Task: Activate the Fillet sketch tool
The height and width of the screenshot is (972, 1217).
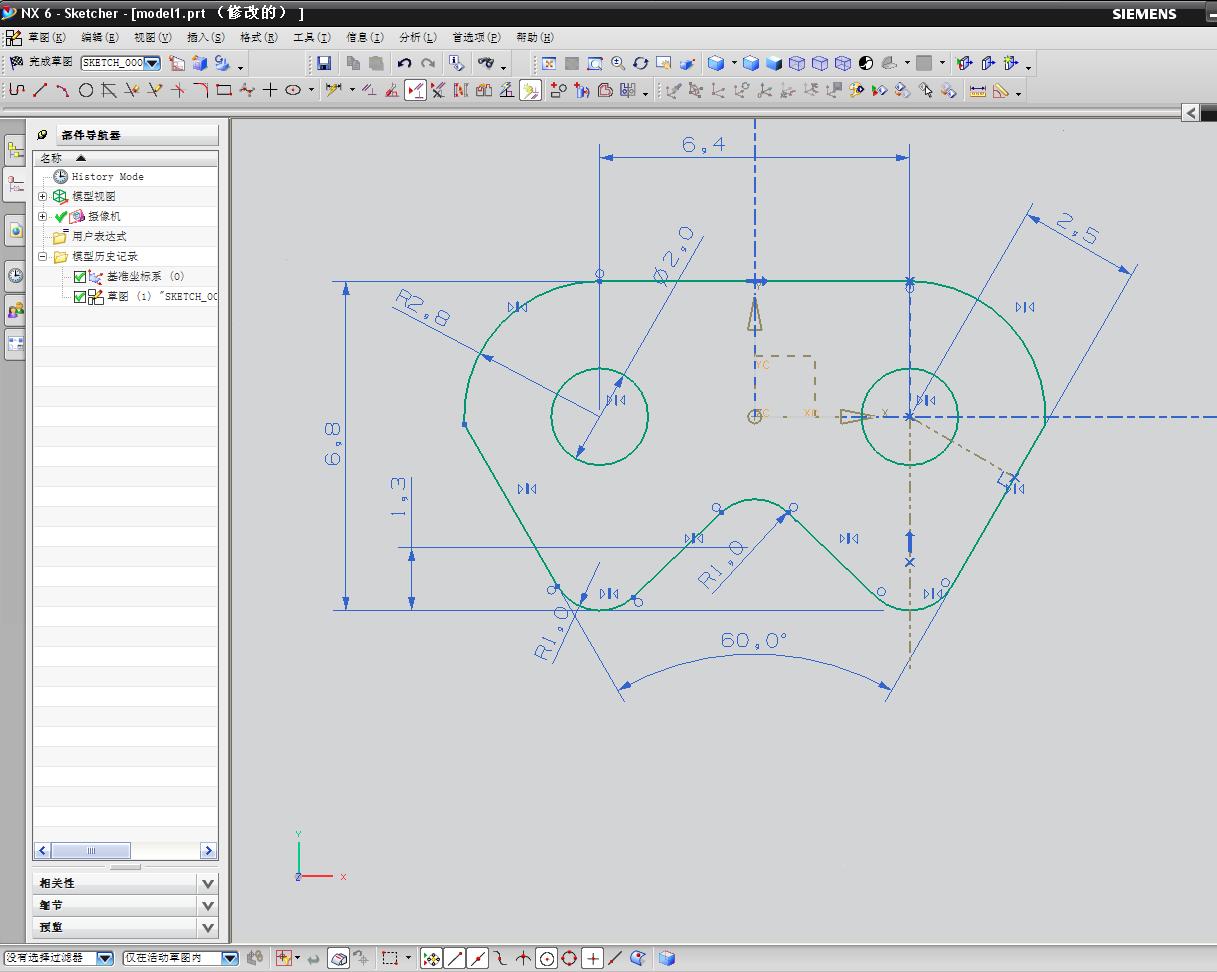Action: (x=201, y=90)
